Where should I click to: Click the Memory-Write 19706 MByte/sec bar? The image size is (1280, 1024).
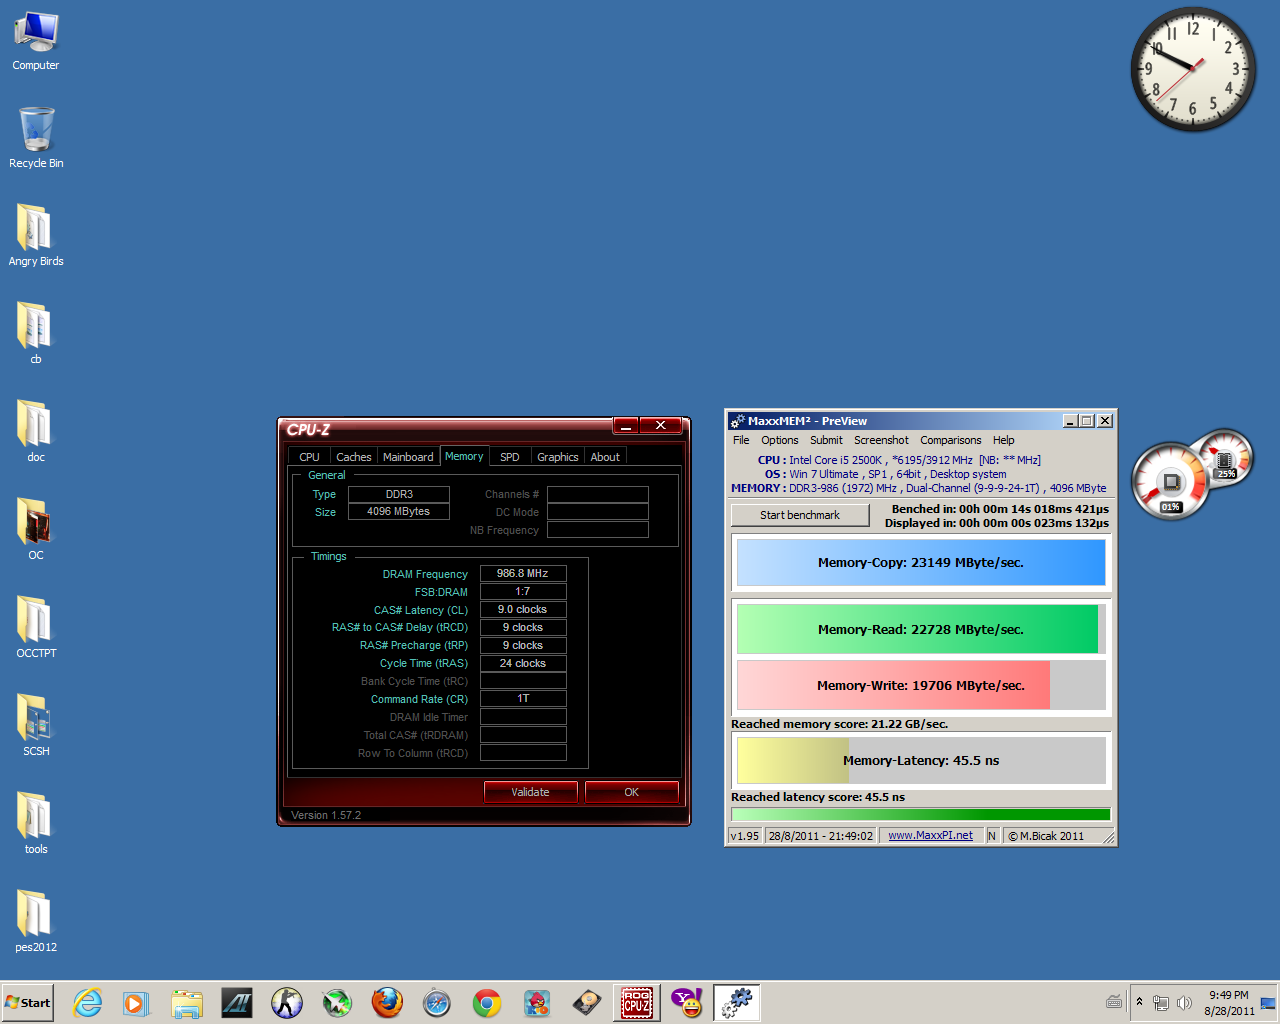(921, 685)
